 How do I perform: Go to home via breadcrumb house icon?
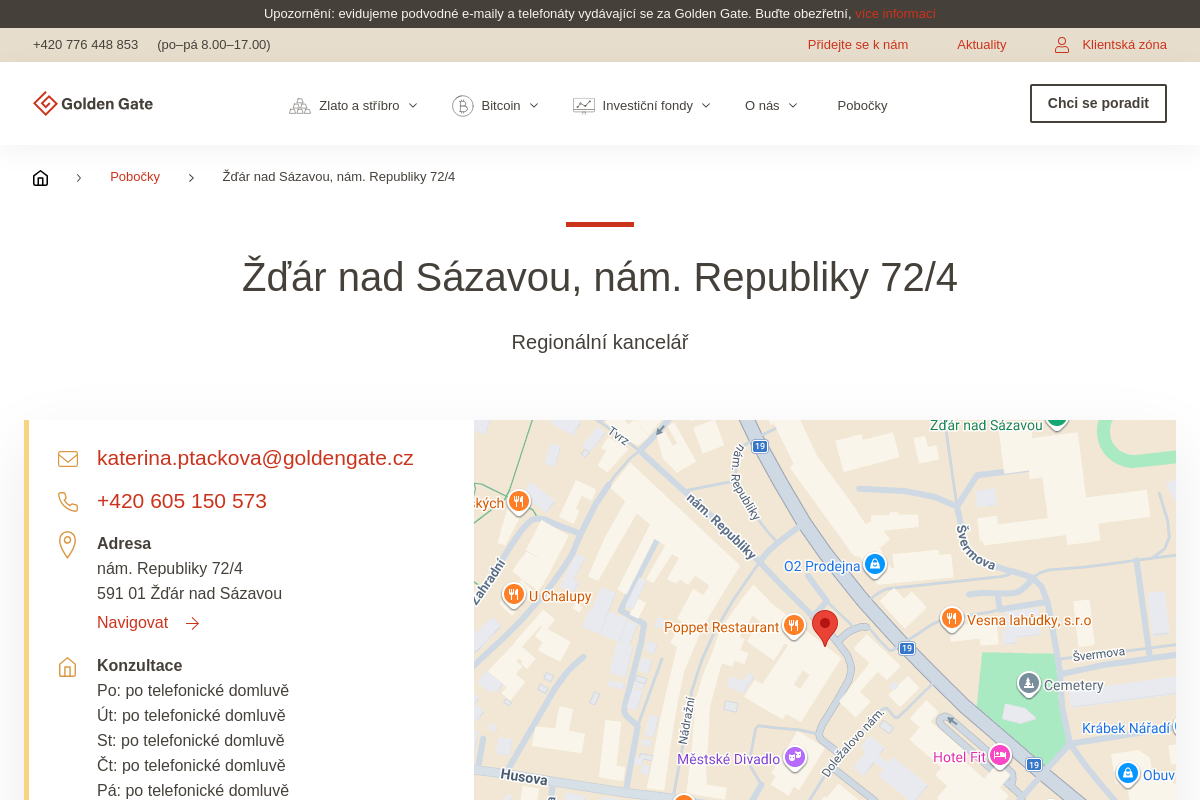click(40, 178)
